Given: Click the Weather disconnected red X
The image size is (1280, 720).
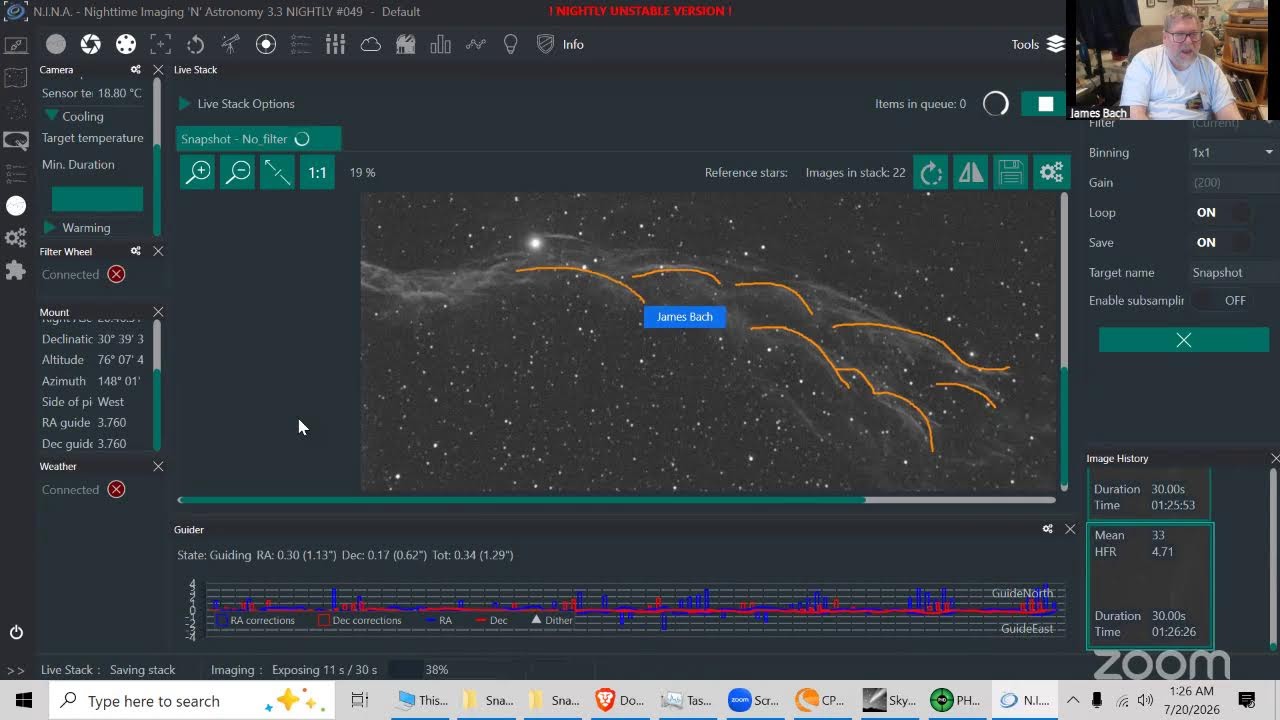Looking at the screenshot, I should coord(116,489).
